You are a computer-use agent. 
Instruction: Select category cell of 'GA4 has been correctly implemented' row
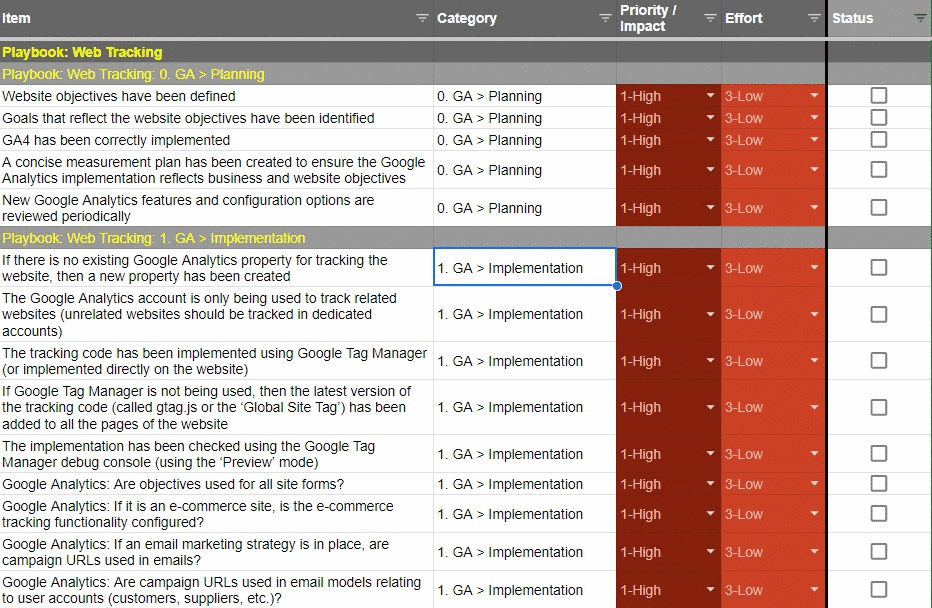[x=525, y=140]
